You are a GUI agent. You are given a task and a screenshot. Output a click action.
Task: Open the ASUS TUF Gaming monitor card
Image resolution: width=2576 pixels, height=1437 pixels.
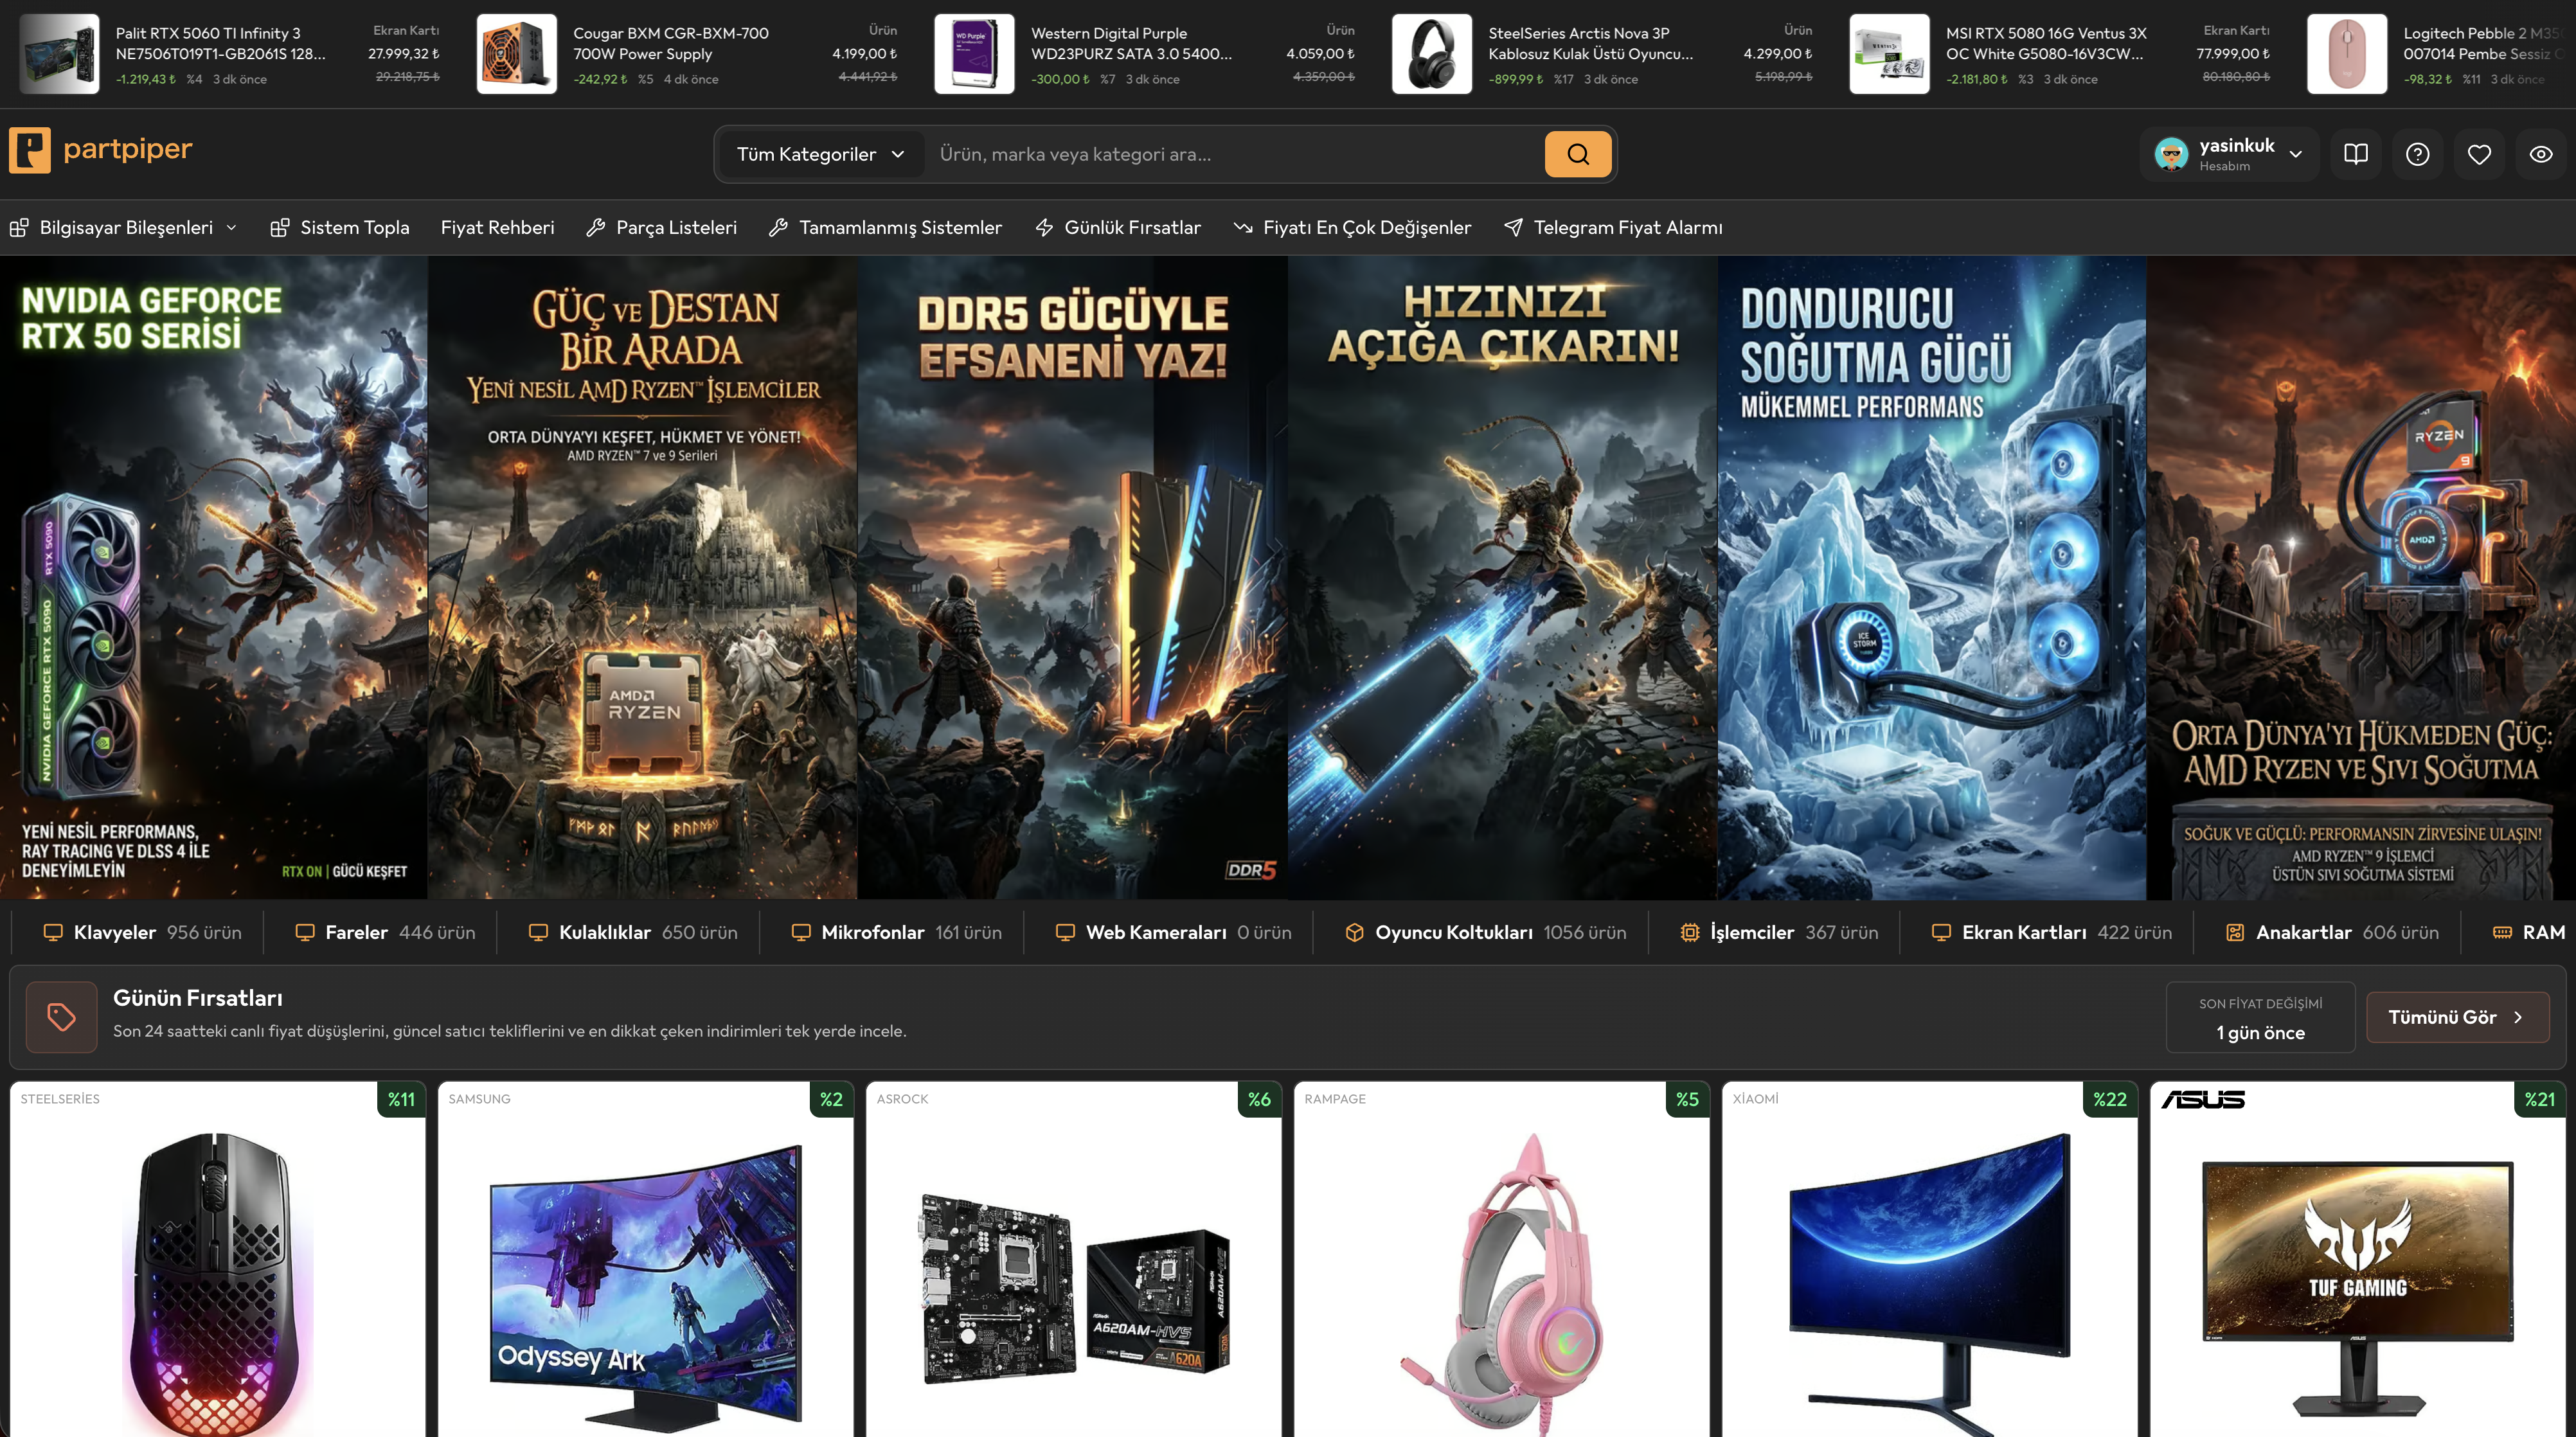pos(2358,1259)
